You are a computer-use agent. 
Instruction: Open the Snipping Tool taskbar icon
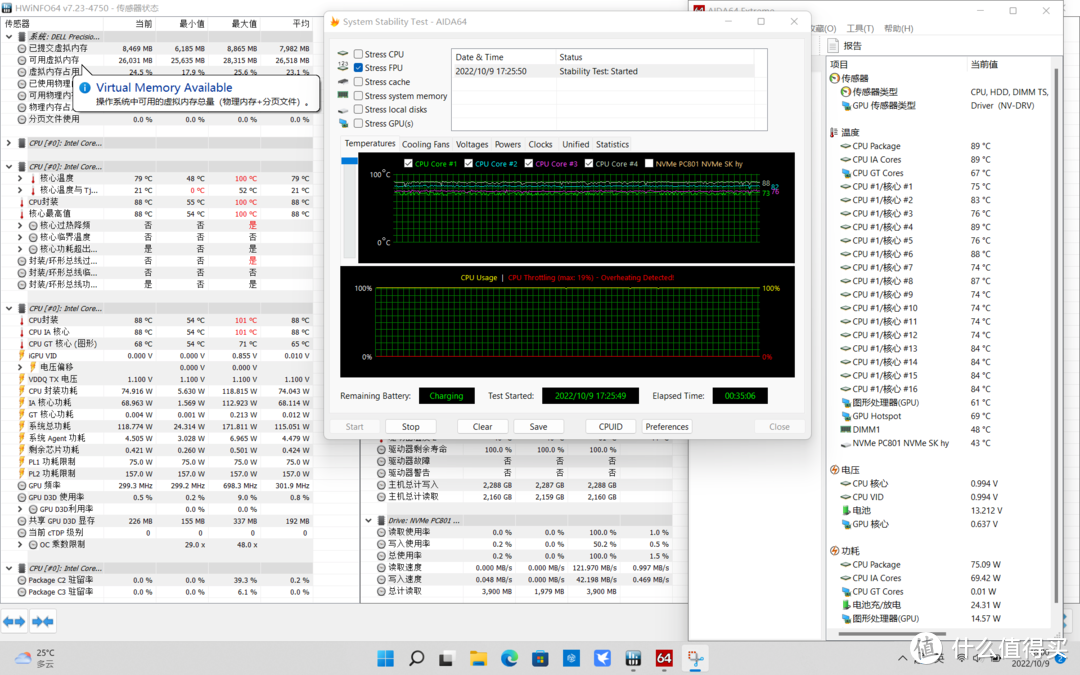point(695,658)
